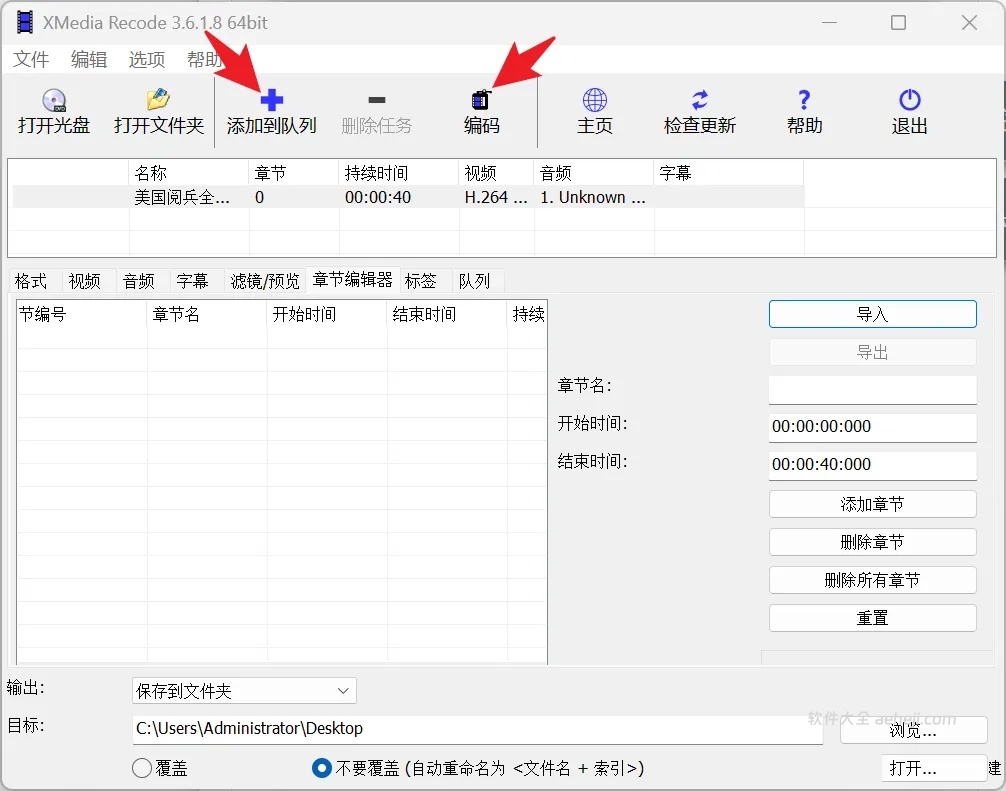This screenshot has width=1006, height=791.
Task: Click the 导入 import button
Action: pyautogui.click(x=871, y=313)
